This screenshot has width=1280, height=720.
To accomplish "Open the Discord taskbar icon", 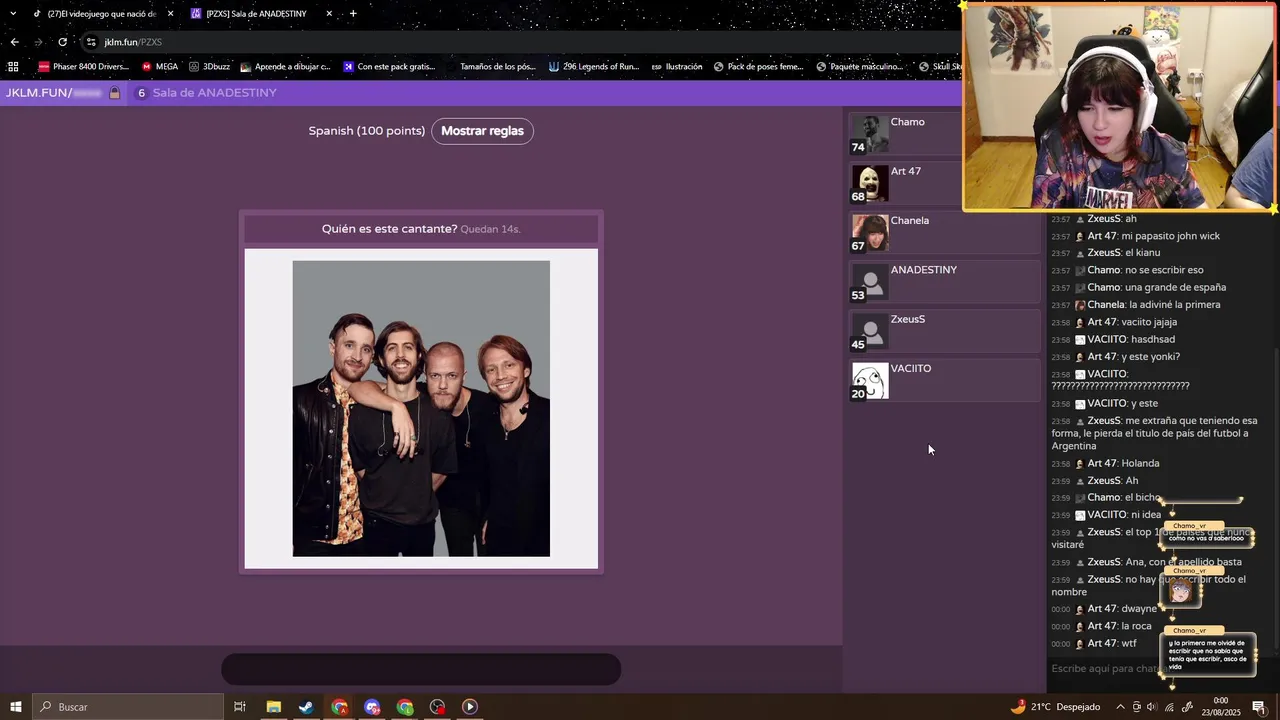I will 373,707.
